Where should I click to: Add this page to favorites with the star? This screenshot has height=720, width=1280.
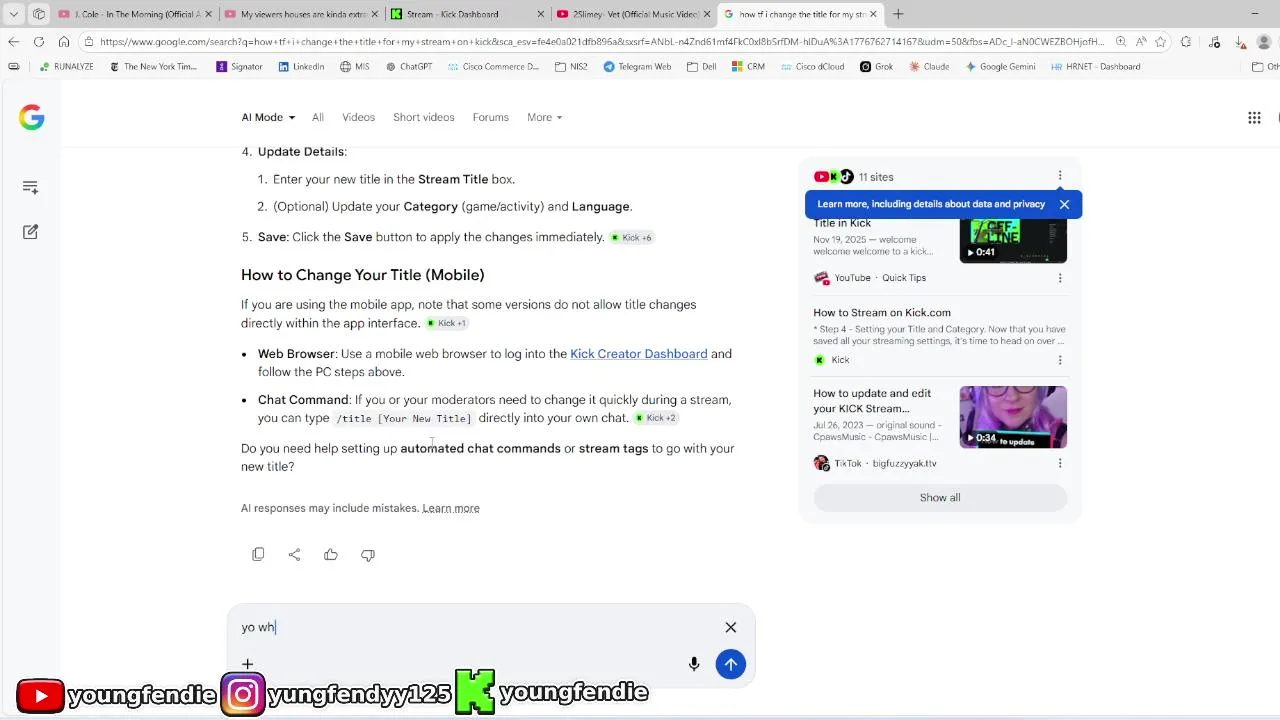[x=1161, y=41]
